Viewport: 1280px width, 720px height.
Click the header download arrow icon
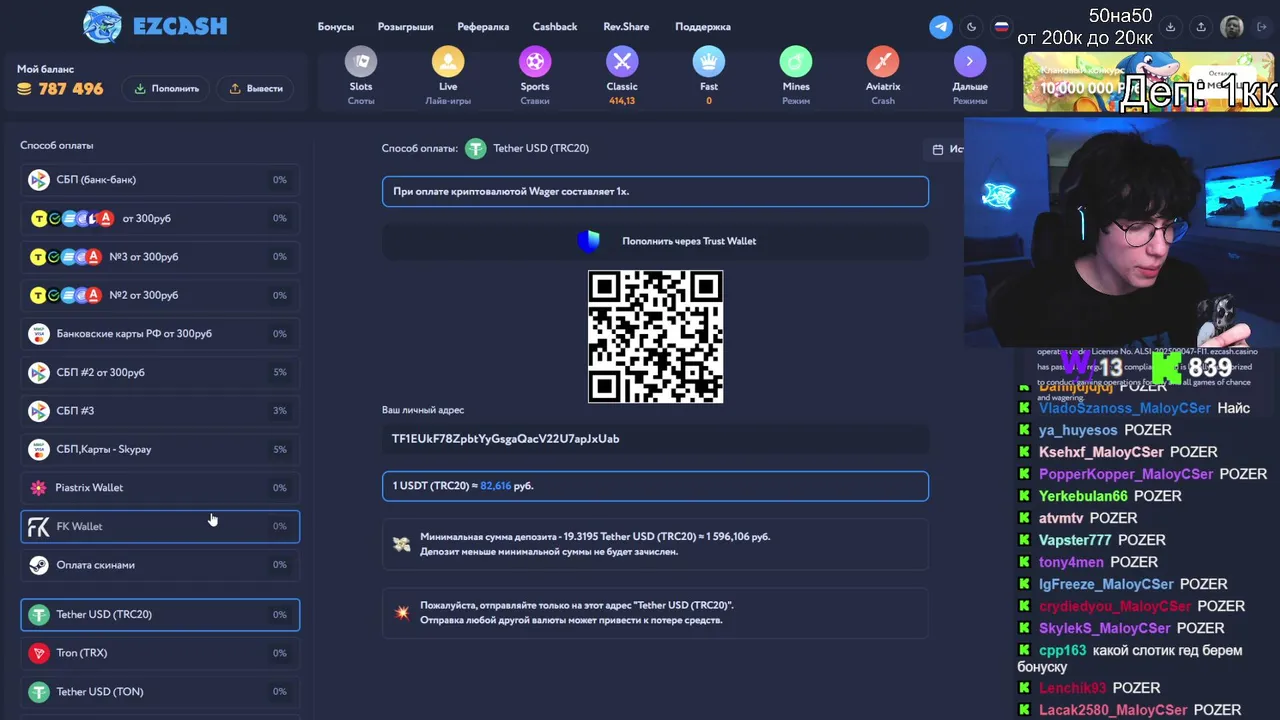[x=1171, y=27]
